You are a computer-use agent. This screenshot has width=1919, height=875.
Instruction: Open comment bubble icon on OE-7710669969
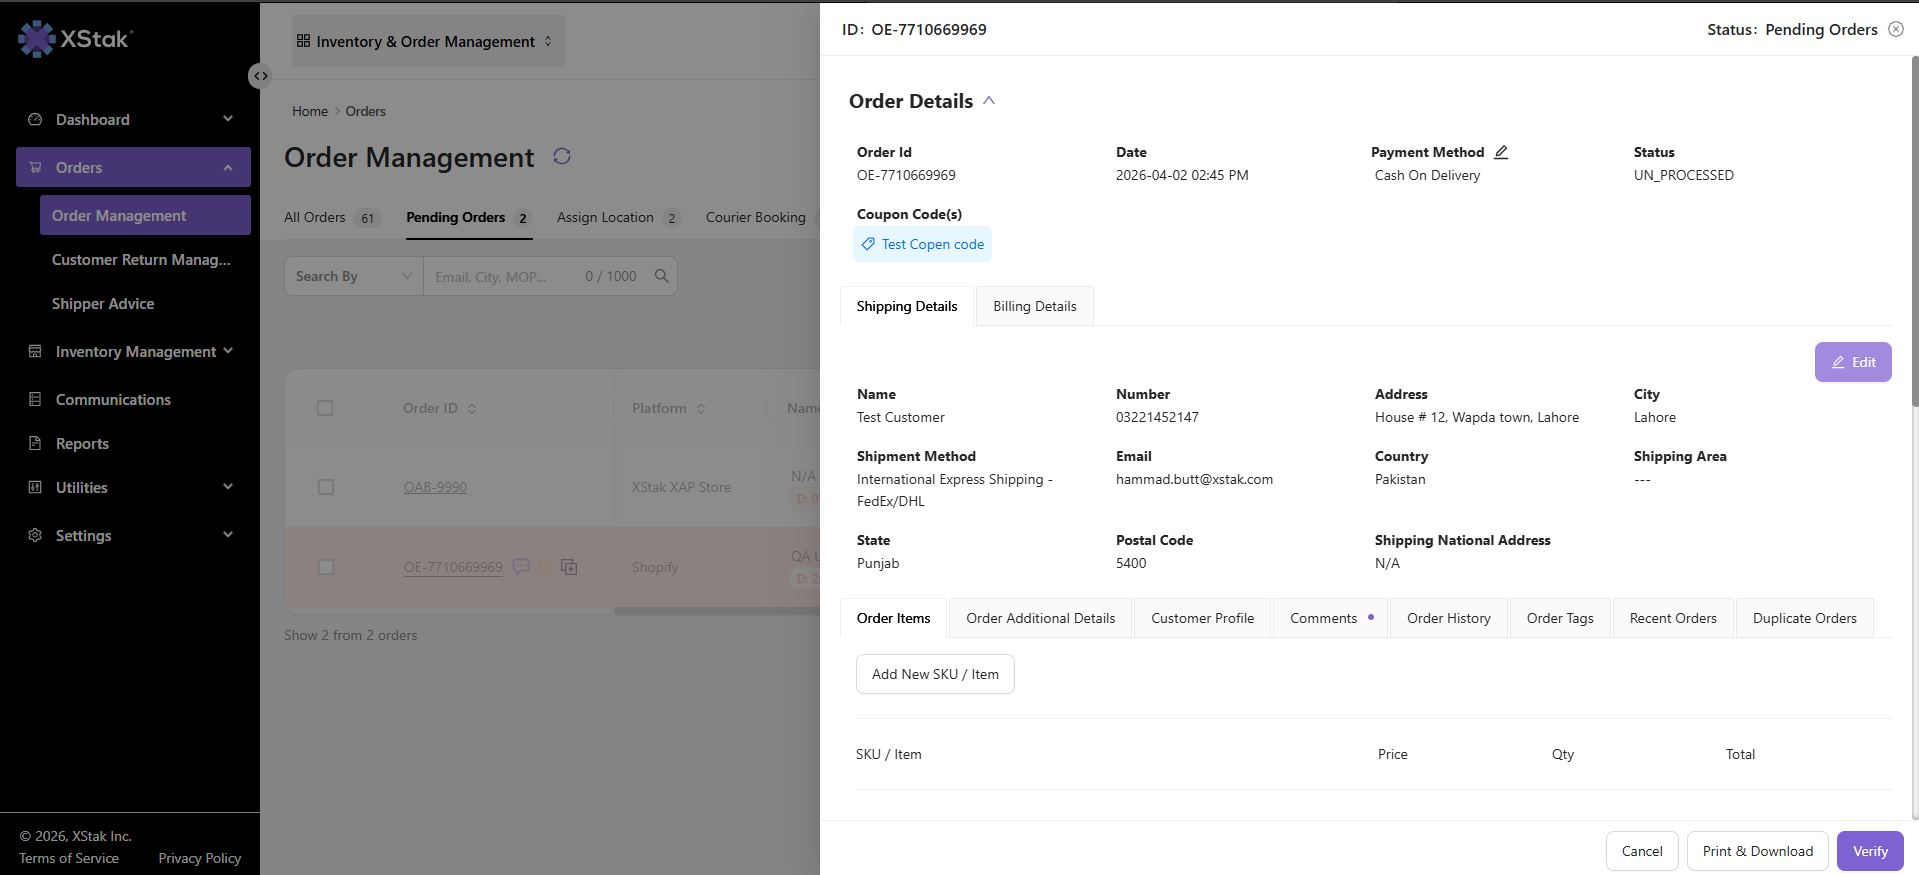(521, 566)
